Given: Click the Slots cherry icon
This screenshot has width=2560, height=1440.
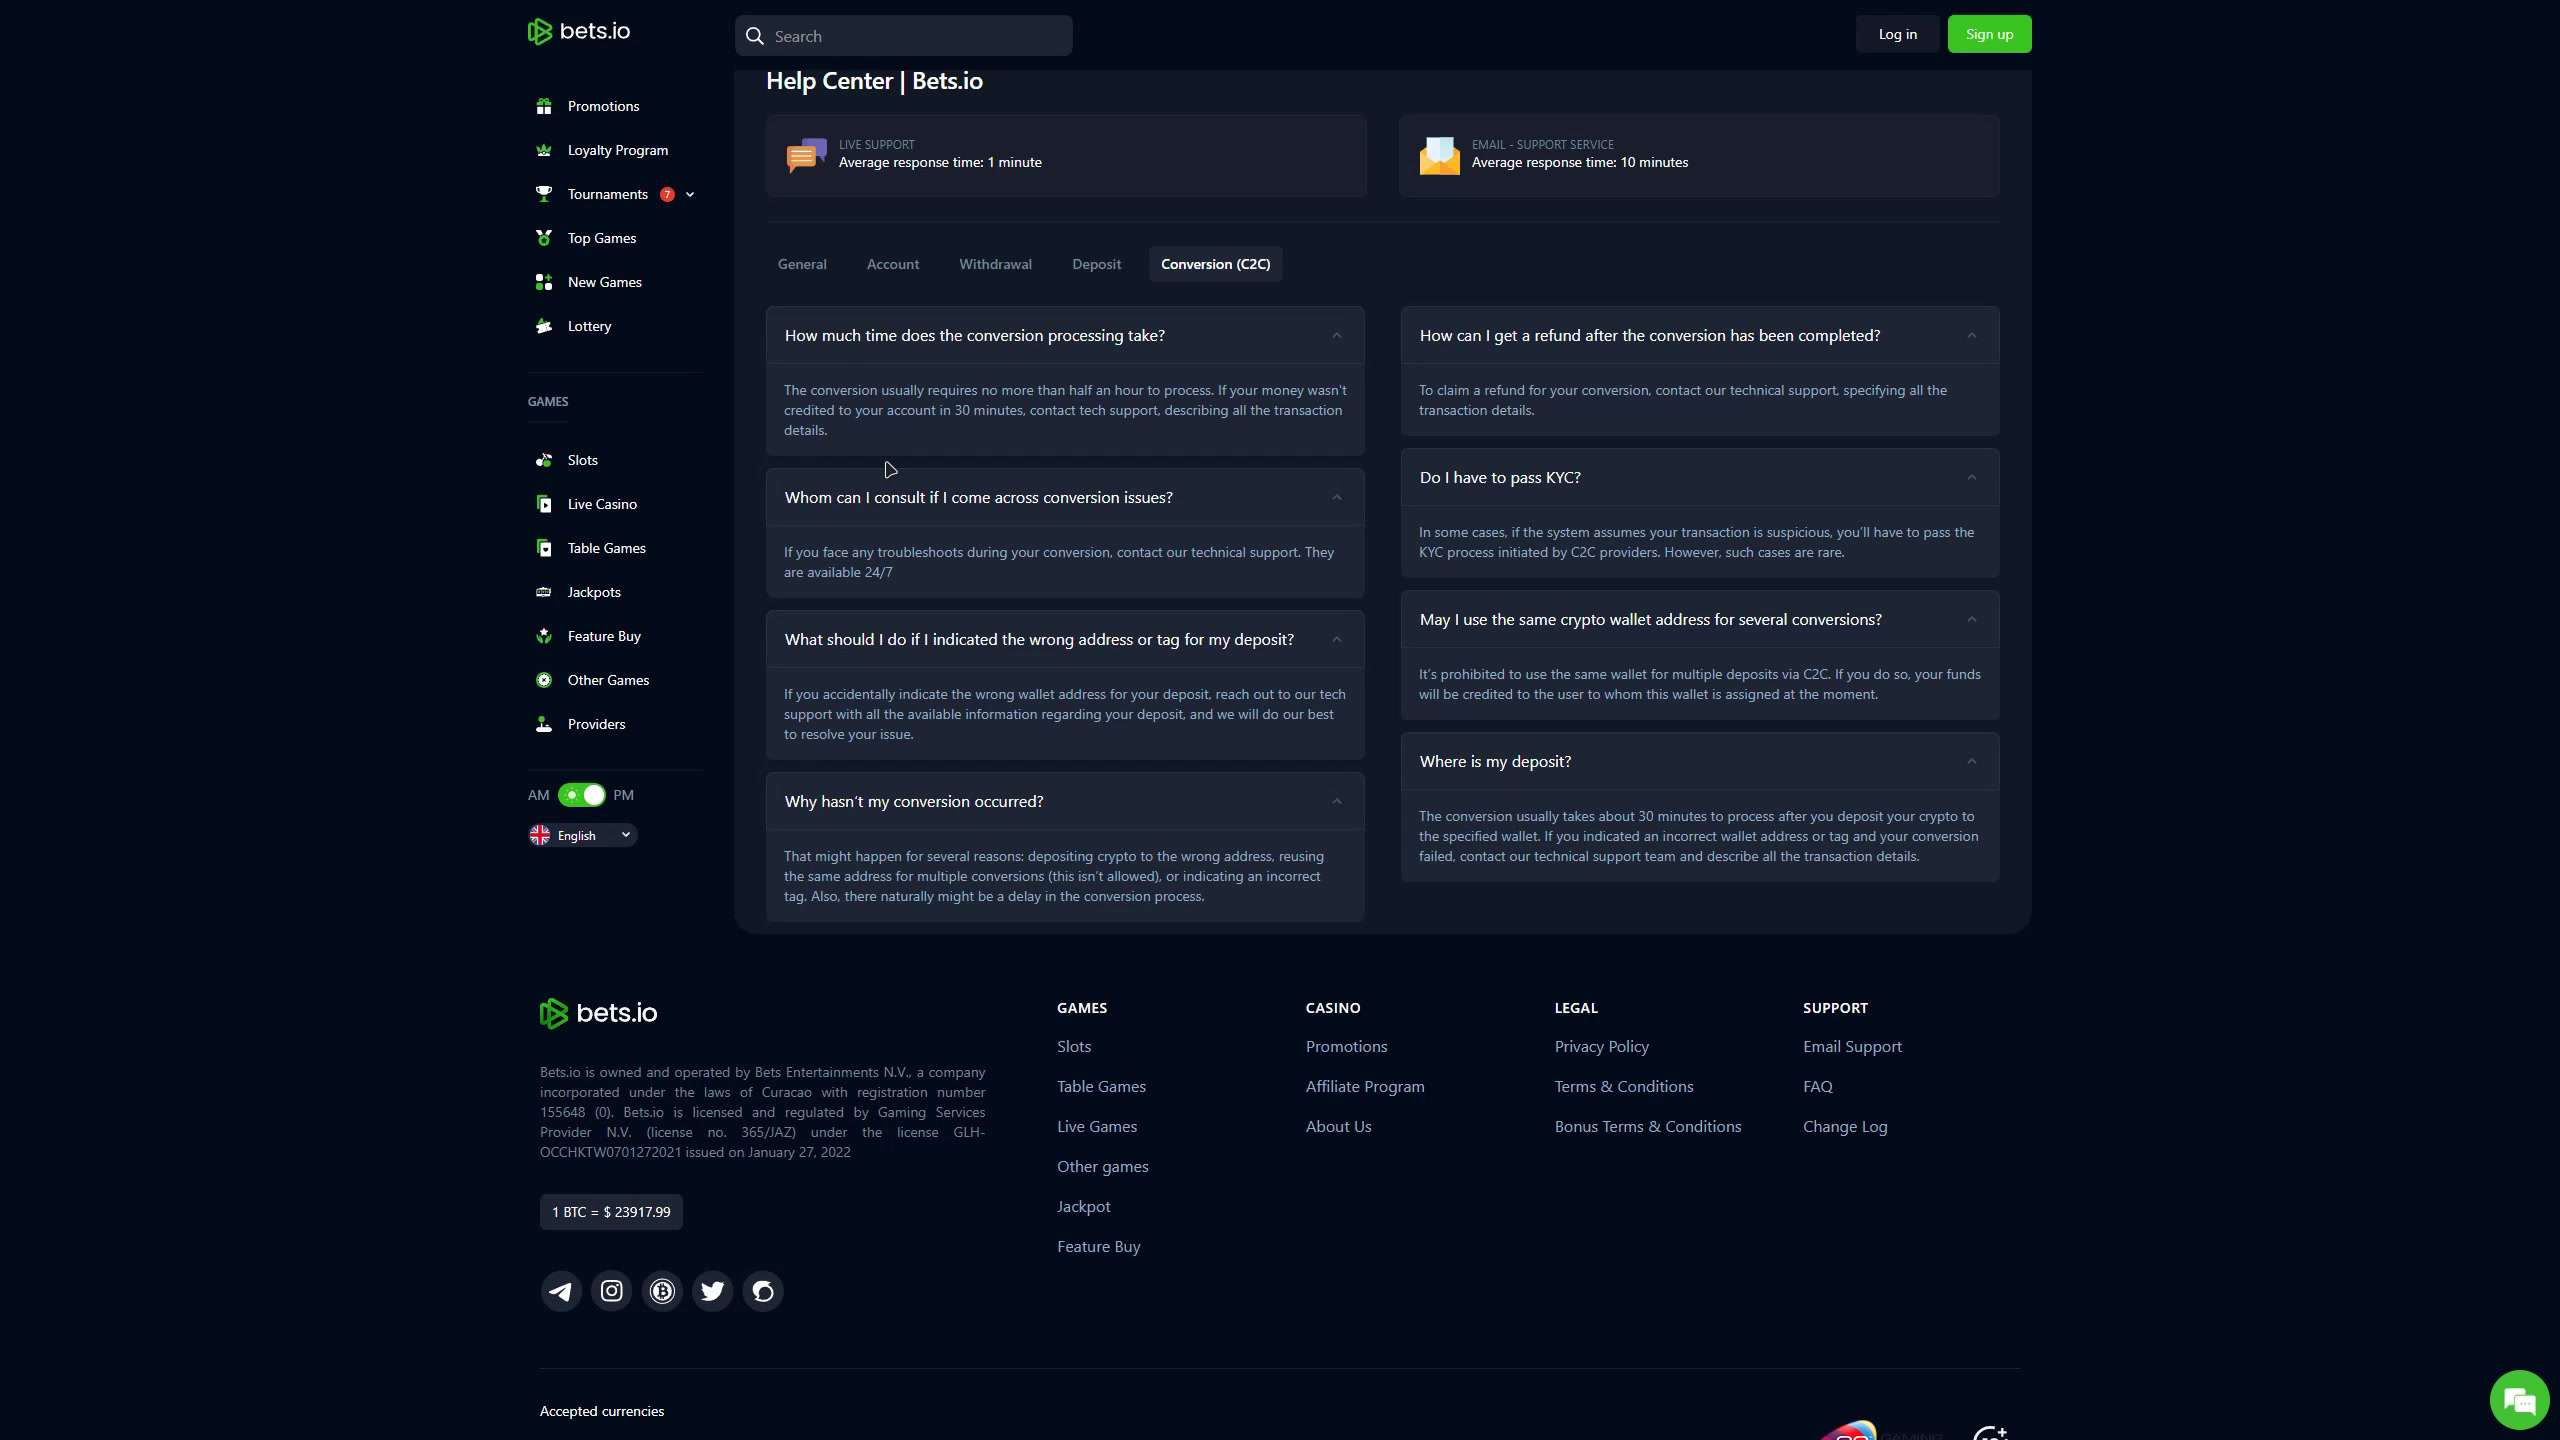Looking at the screenshot, I should click(544, 460).
